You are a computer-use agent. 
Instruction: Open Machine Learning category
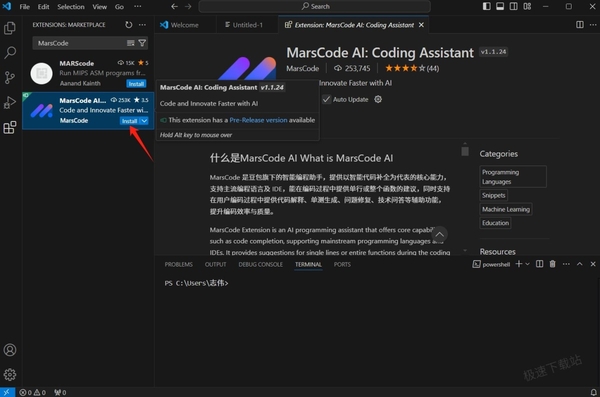coord(506,209)
